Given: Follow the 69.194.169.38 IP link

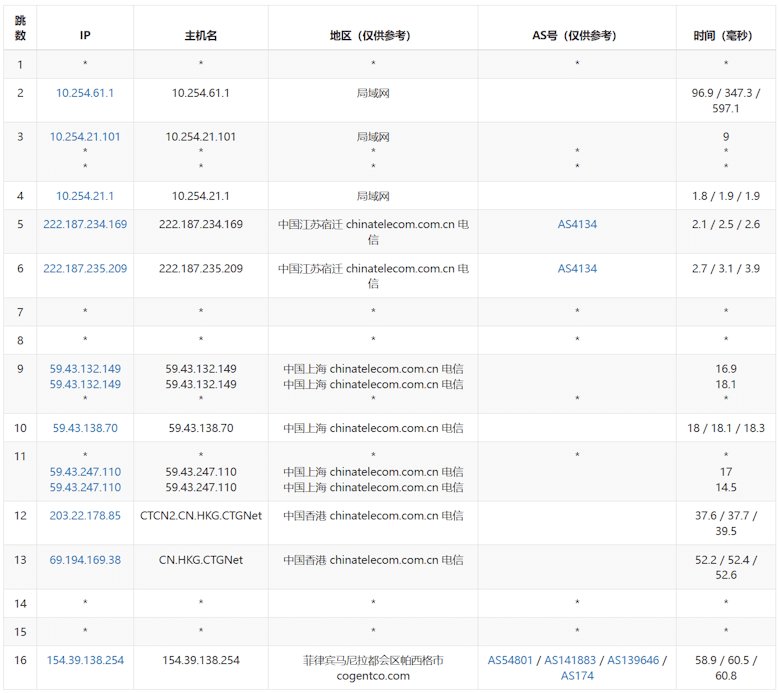Looking at the screenshot, I should click(85, 560).
